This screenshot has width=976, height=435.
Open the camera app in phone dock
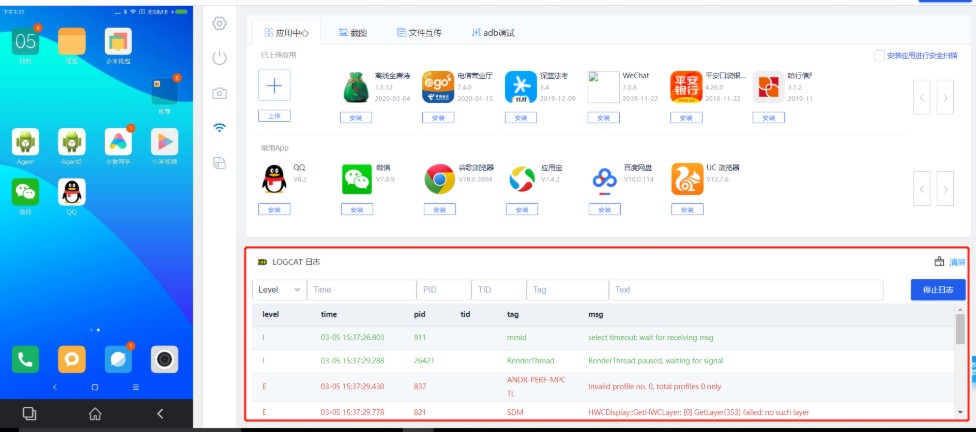164,359
